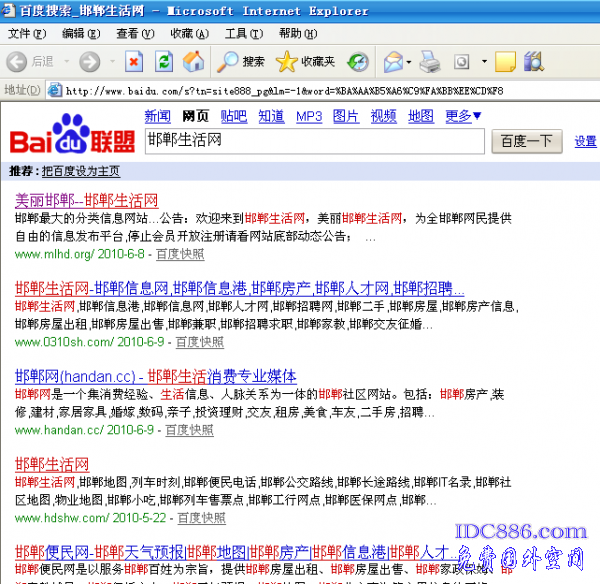
Task: Click the Stop loading icon
Action: point(134,62)
